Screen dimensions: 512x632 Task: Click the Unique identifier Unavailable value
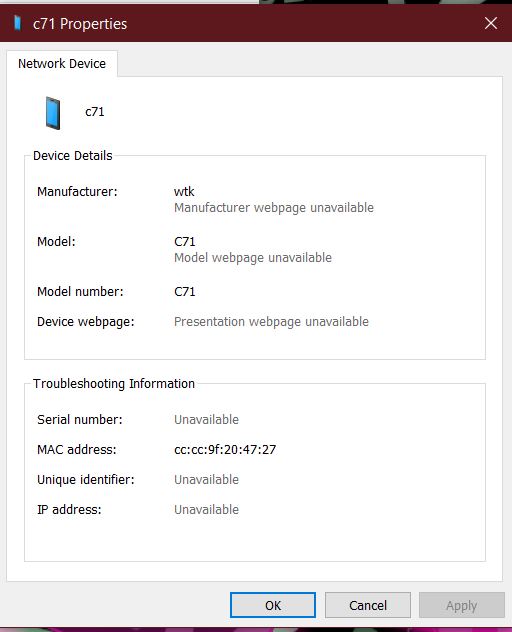point(206,480)
